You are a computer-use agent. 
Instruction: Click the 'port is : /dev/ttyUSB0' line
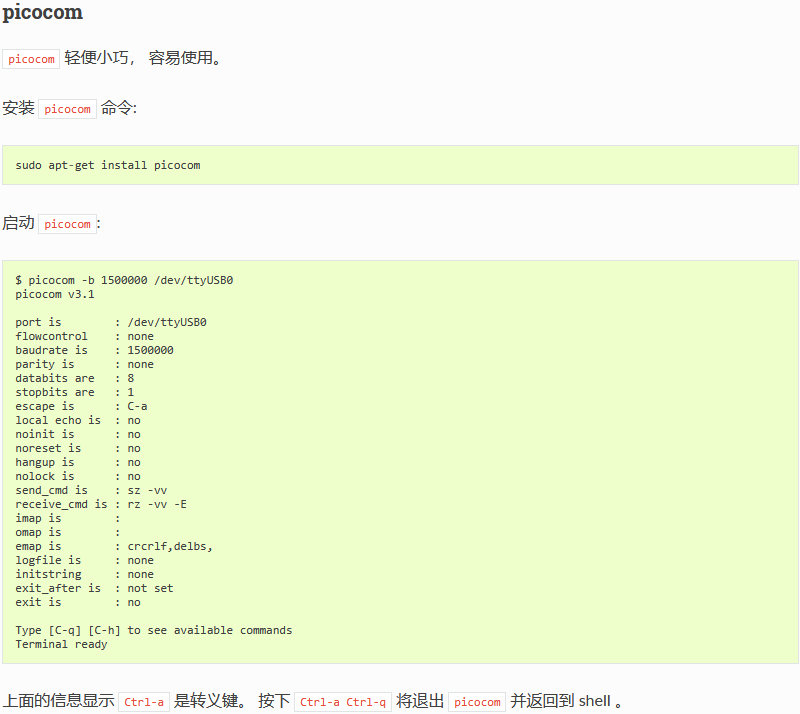point(111,323)
